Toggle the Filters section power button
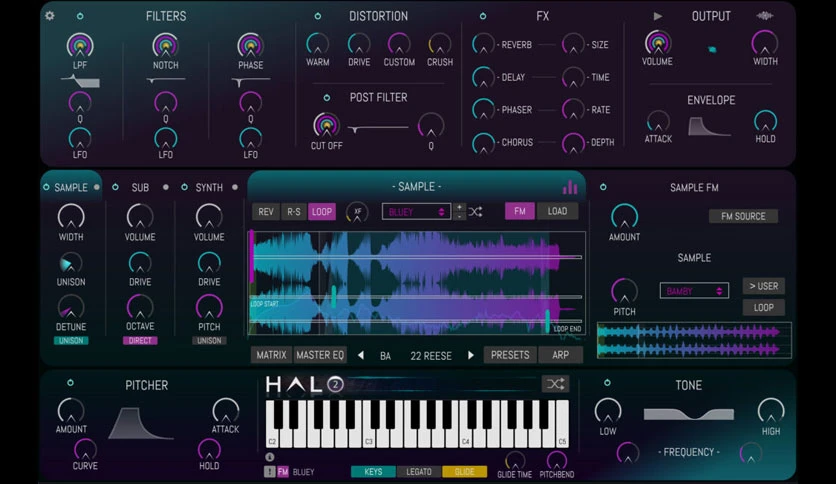Screen dimensions: 836x484 point(80,17)
